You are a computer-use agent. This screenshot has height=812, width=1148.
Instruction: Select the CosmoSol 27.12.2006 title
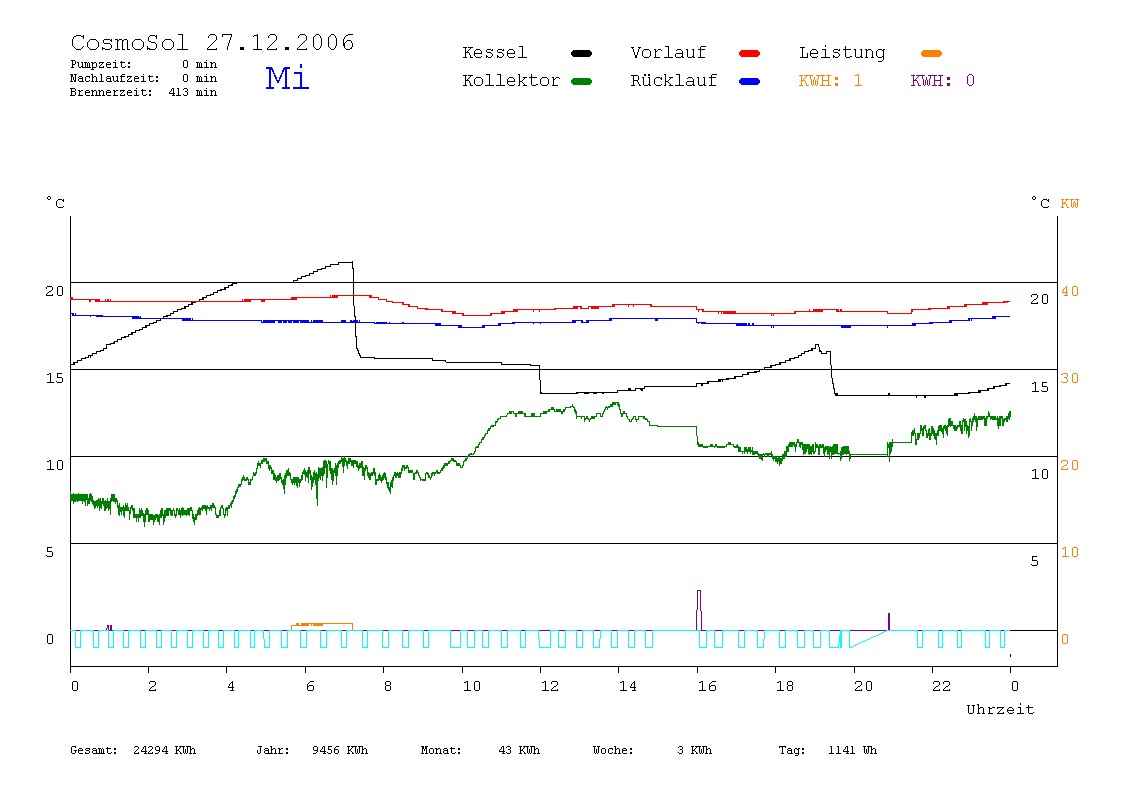212,42
